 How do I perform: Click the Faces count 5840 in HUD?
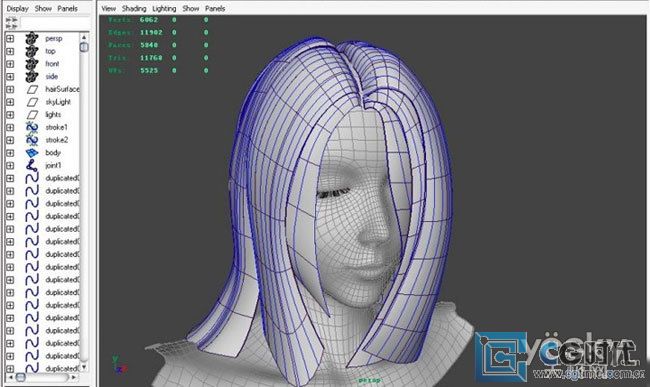(149, 45)
